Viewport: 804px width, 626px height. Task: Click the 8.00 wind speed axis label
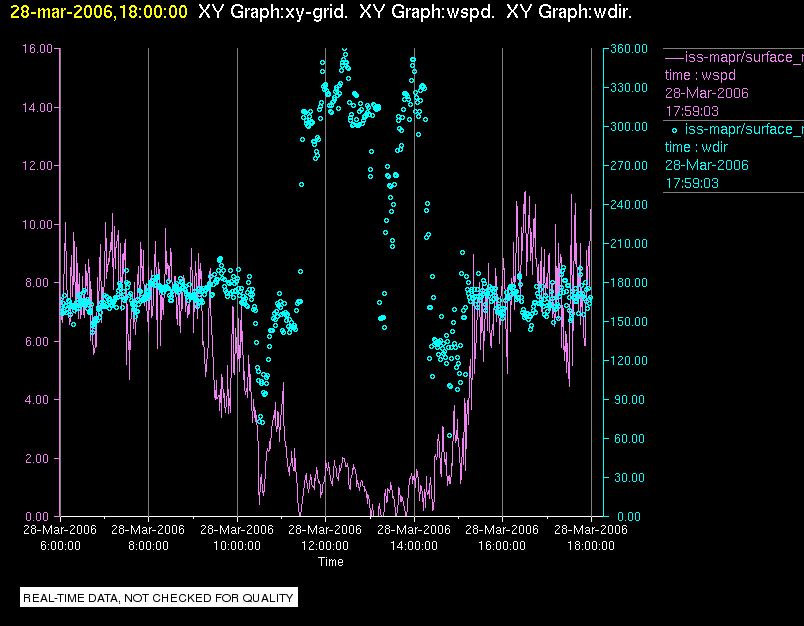[x=39, y=283]
